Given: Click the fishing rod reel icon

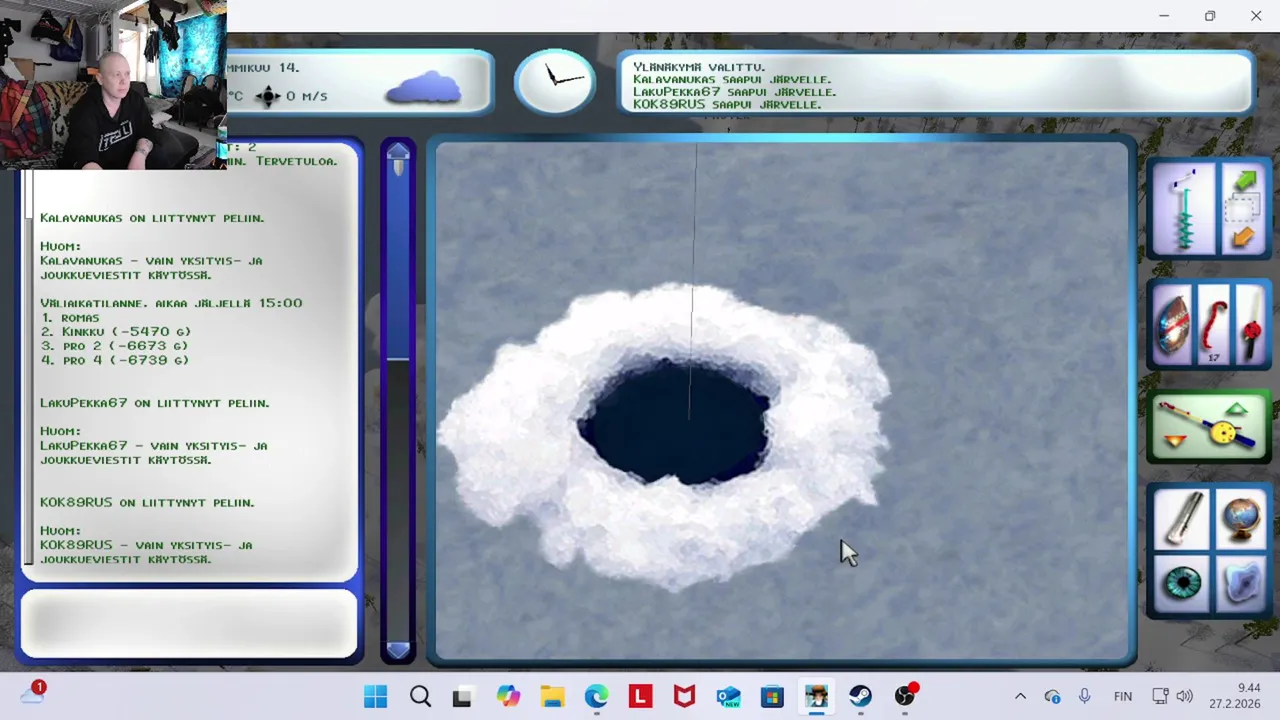Looking at the screenshot, I should pos(1209,427).
